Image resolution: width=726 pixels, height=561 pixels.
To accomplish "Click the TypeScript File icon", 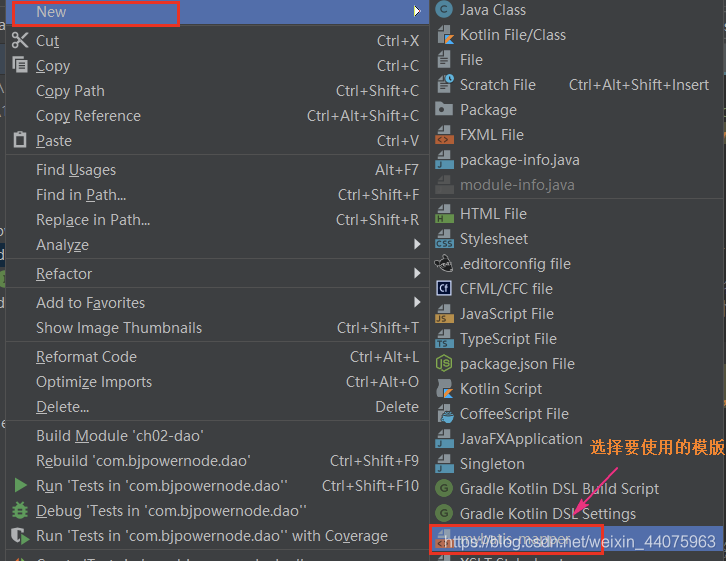I will point(444,339).
